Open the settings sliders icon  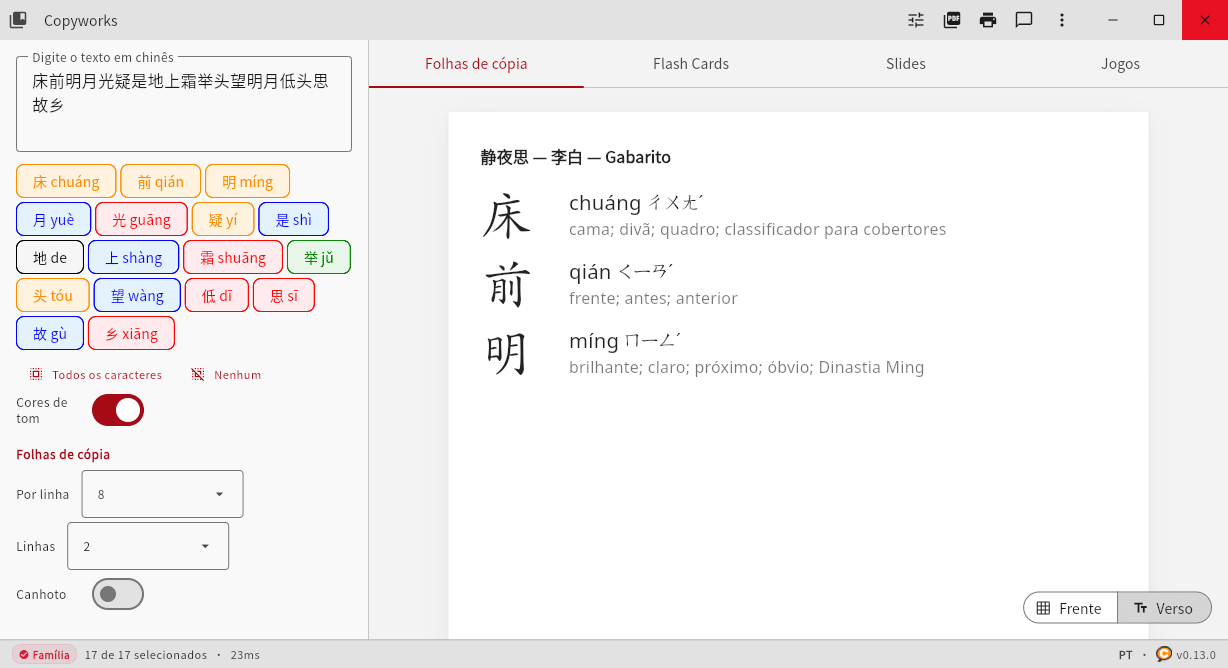(x=916, y=20)
